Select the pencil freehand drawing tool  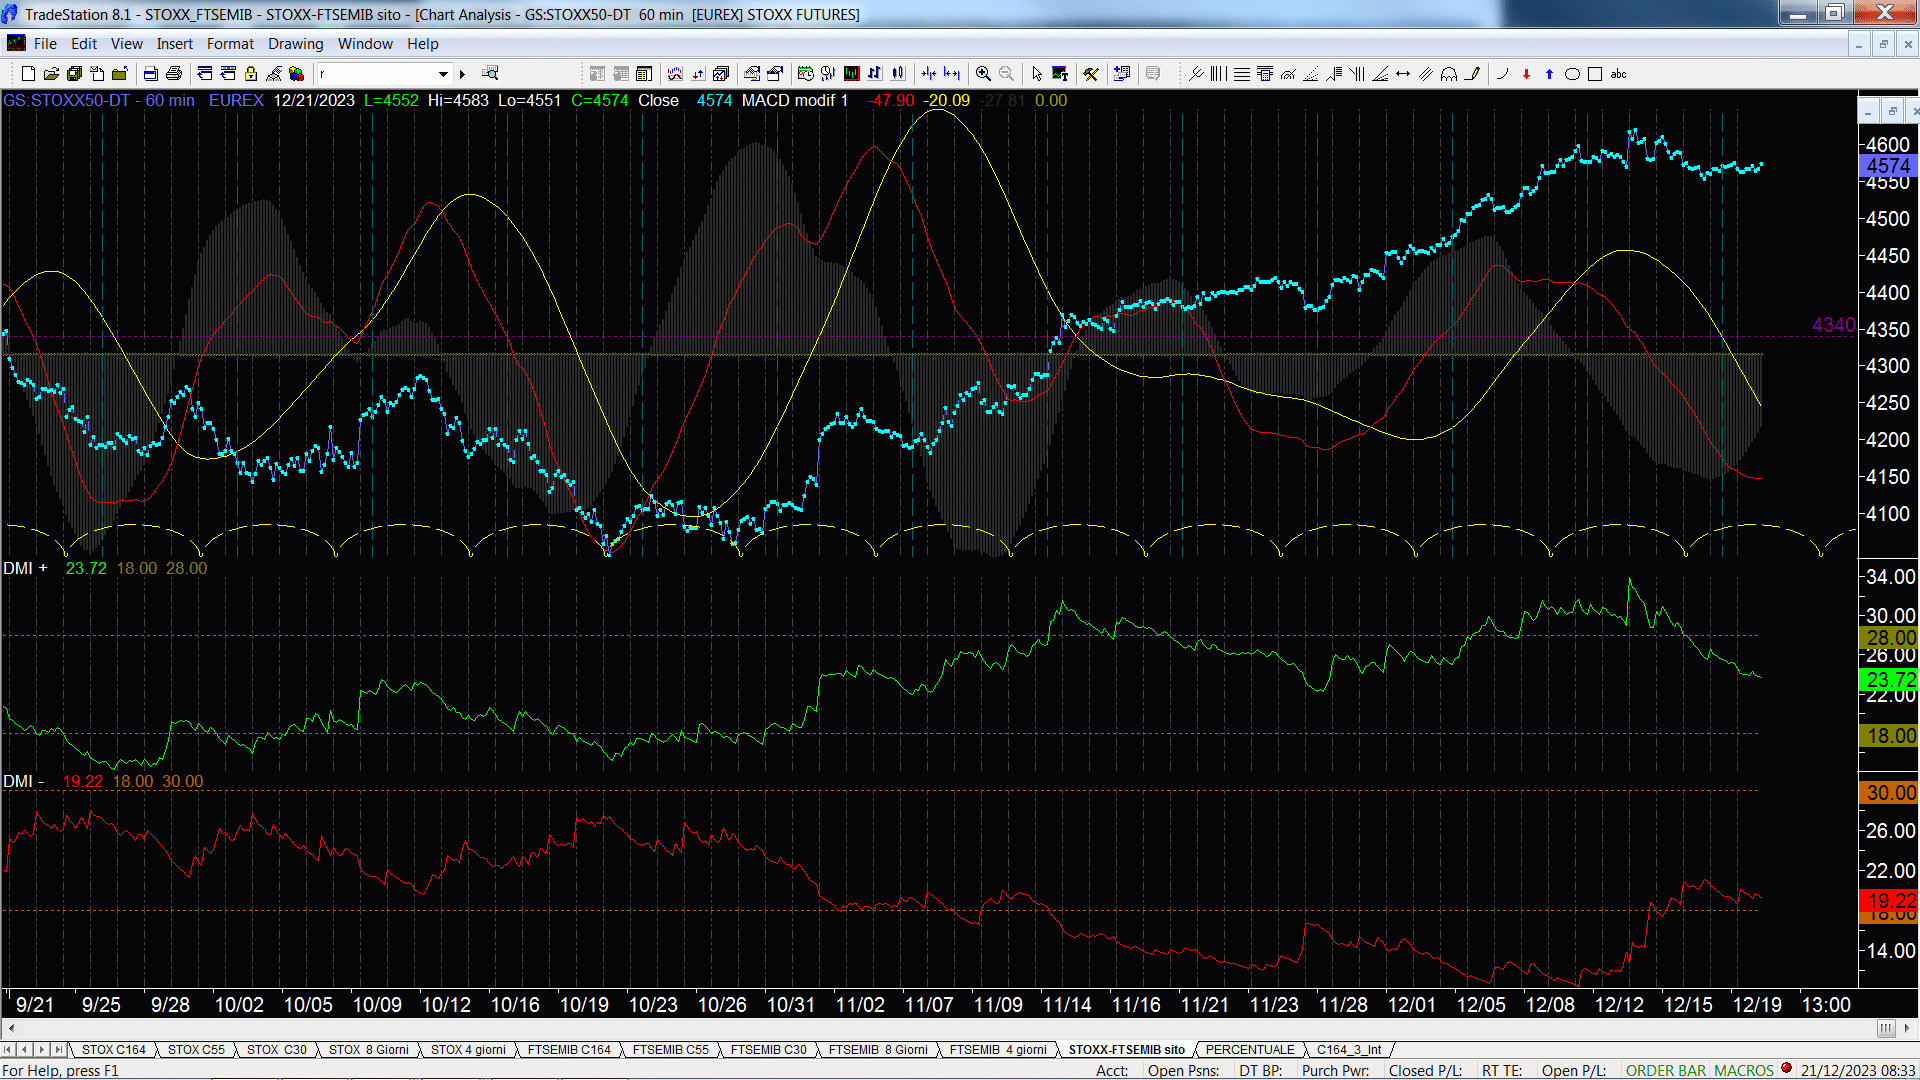click(1472, 74)
